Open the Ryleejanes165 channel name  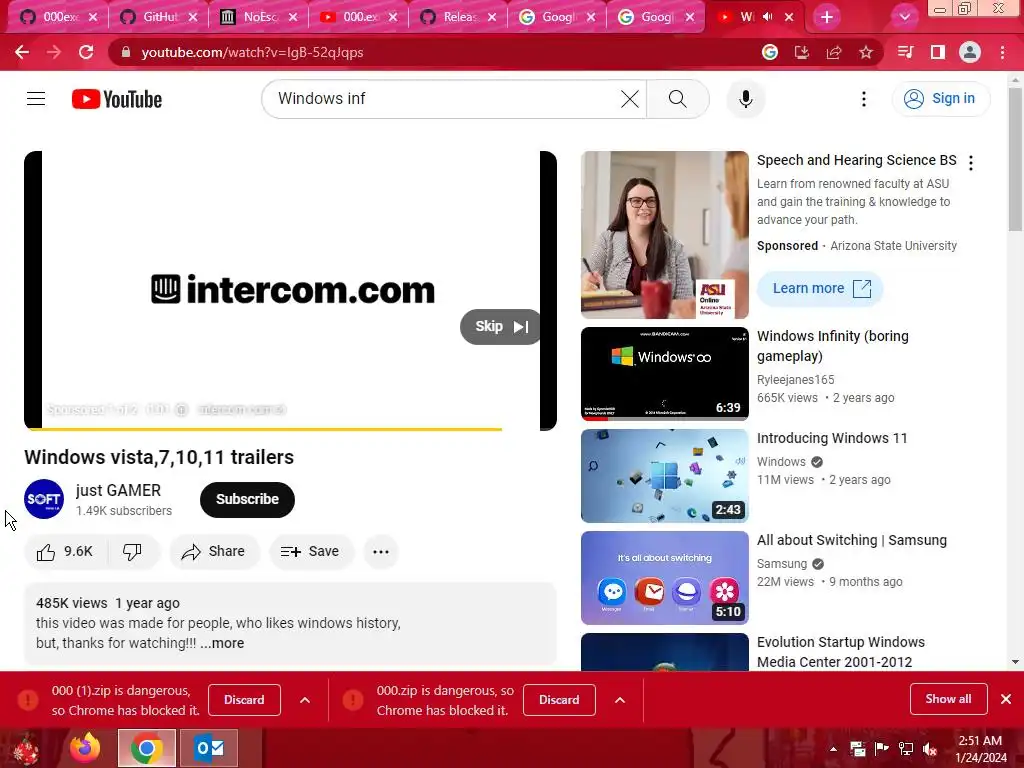[795, 380]
